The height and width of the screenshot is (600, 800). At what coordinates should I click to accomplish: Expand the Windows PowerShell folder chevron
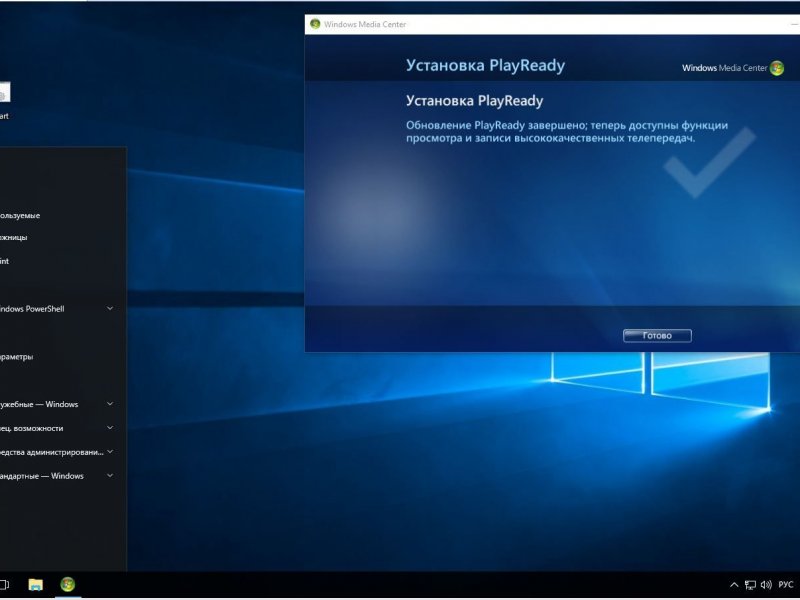110,308
